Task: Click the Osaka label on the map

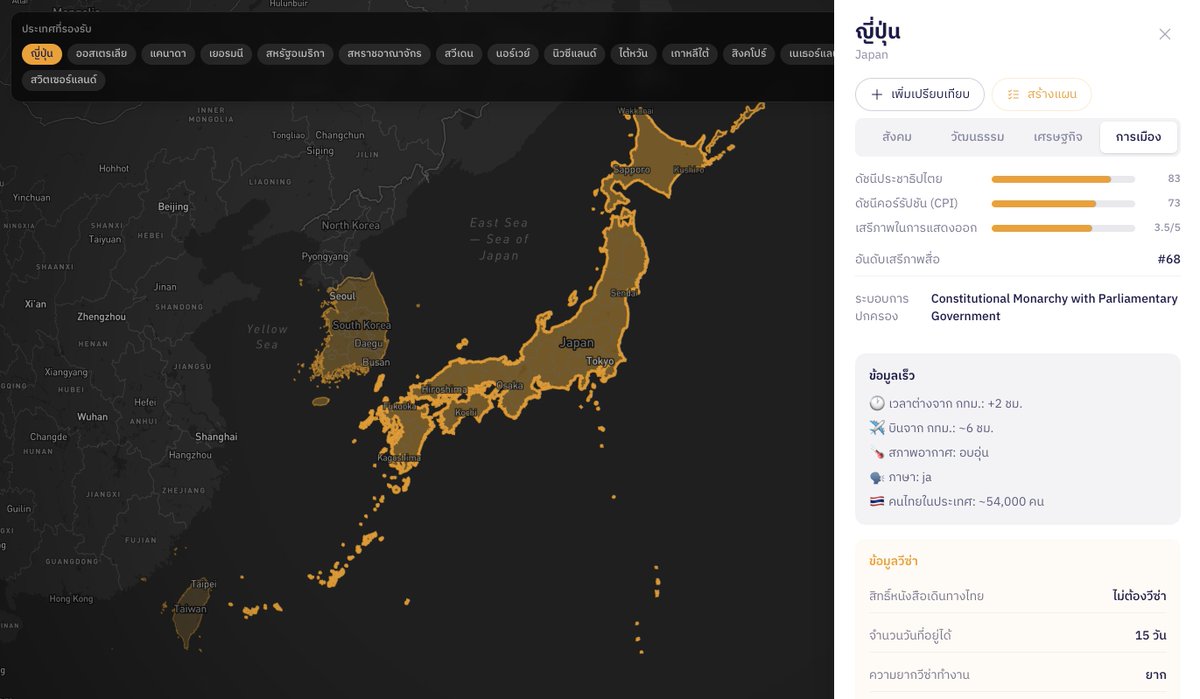Action: pyautogui.click(x=509, y=385)
